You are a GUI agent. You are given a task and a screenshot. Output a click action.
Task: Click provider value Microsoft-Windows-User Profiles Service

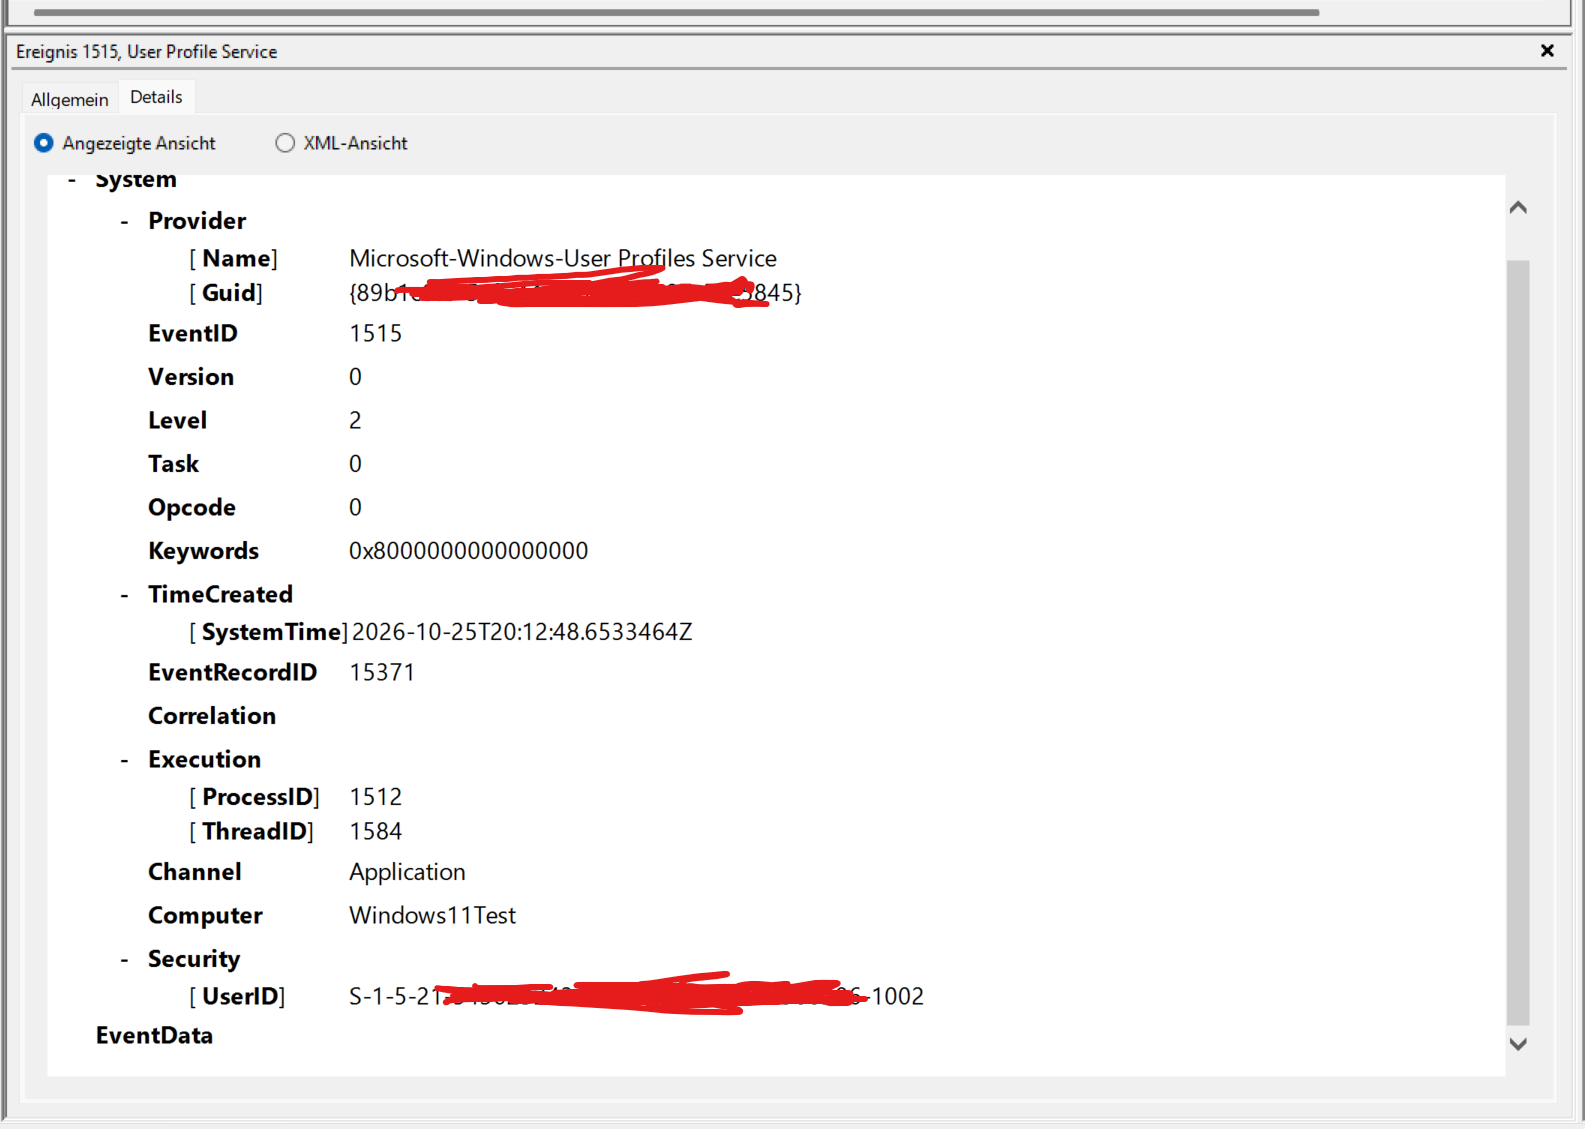(563, 258)
